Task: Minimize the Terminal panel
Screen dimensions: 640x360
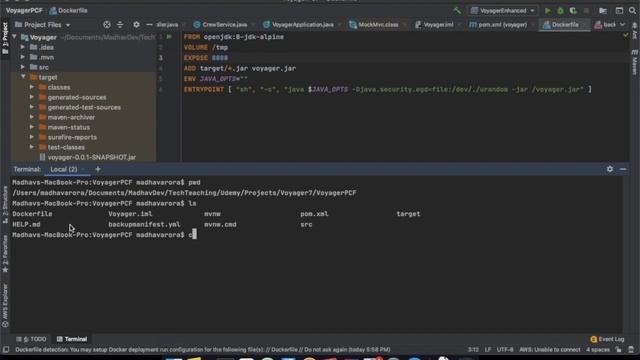Action: (623, 169)
